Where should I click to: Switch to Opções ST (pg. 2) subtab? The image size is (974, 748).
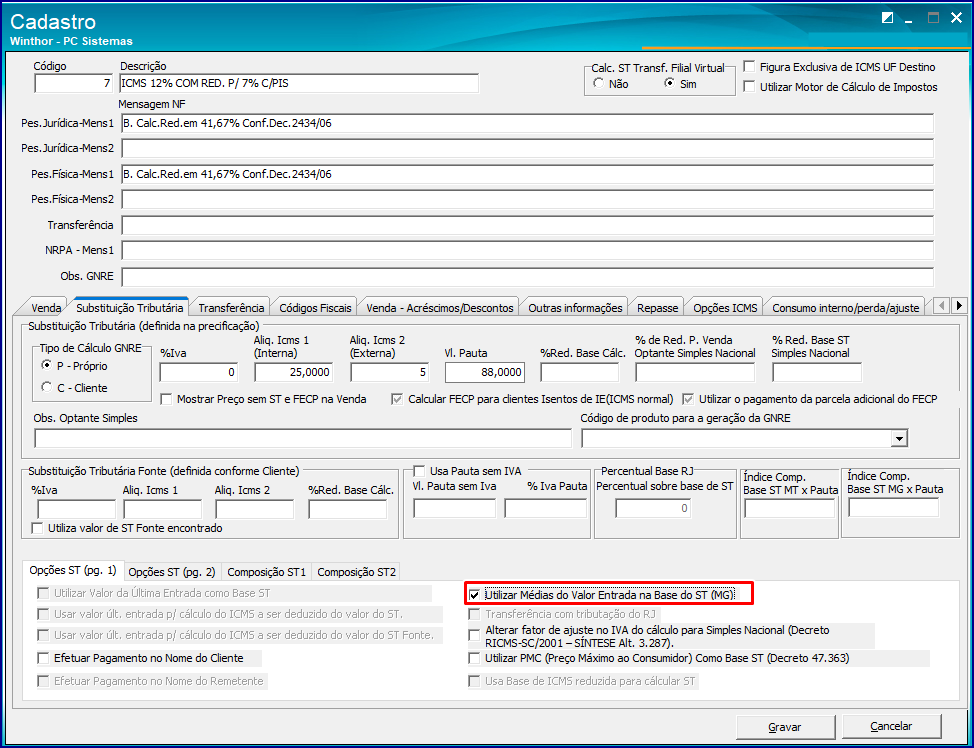click(x=171, y=572)
